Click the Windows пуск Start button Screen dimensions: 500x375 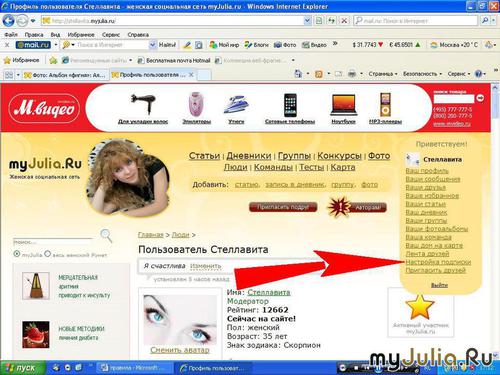tap(22, 368)
